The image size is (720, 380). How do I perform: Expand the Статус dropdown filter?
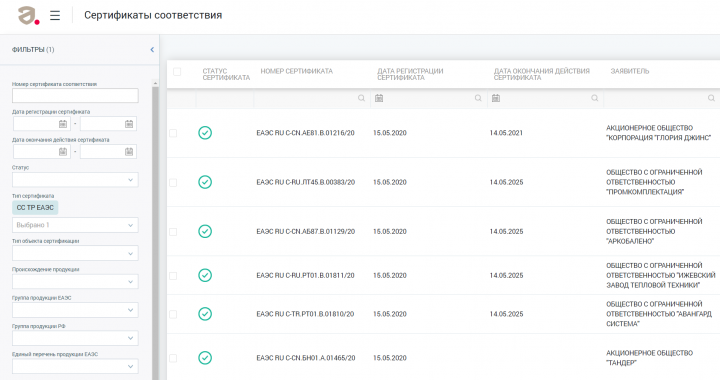pos(75,180)
